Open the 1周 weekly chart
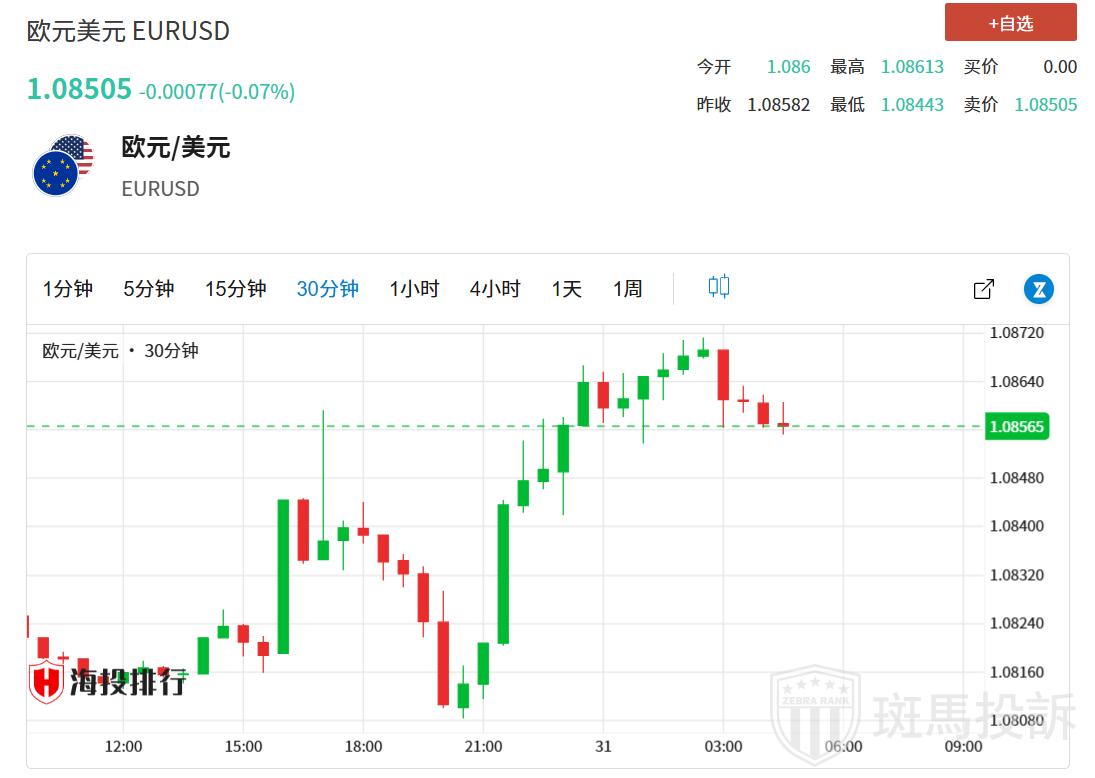Image resolution: width=1095 pixels, height=778 pixels. coord(627,289)
